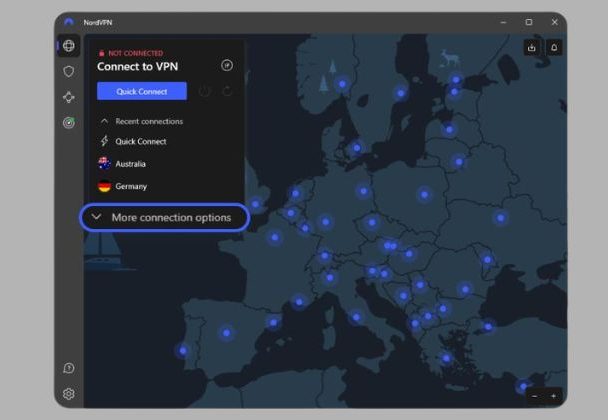
Task: Select the Sweden server dot on map
Action: 401,93
